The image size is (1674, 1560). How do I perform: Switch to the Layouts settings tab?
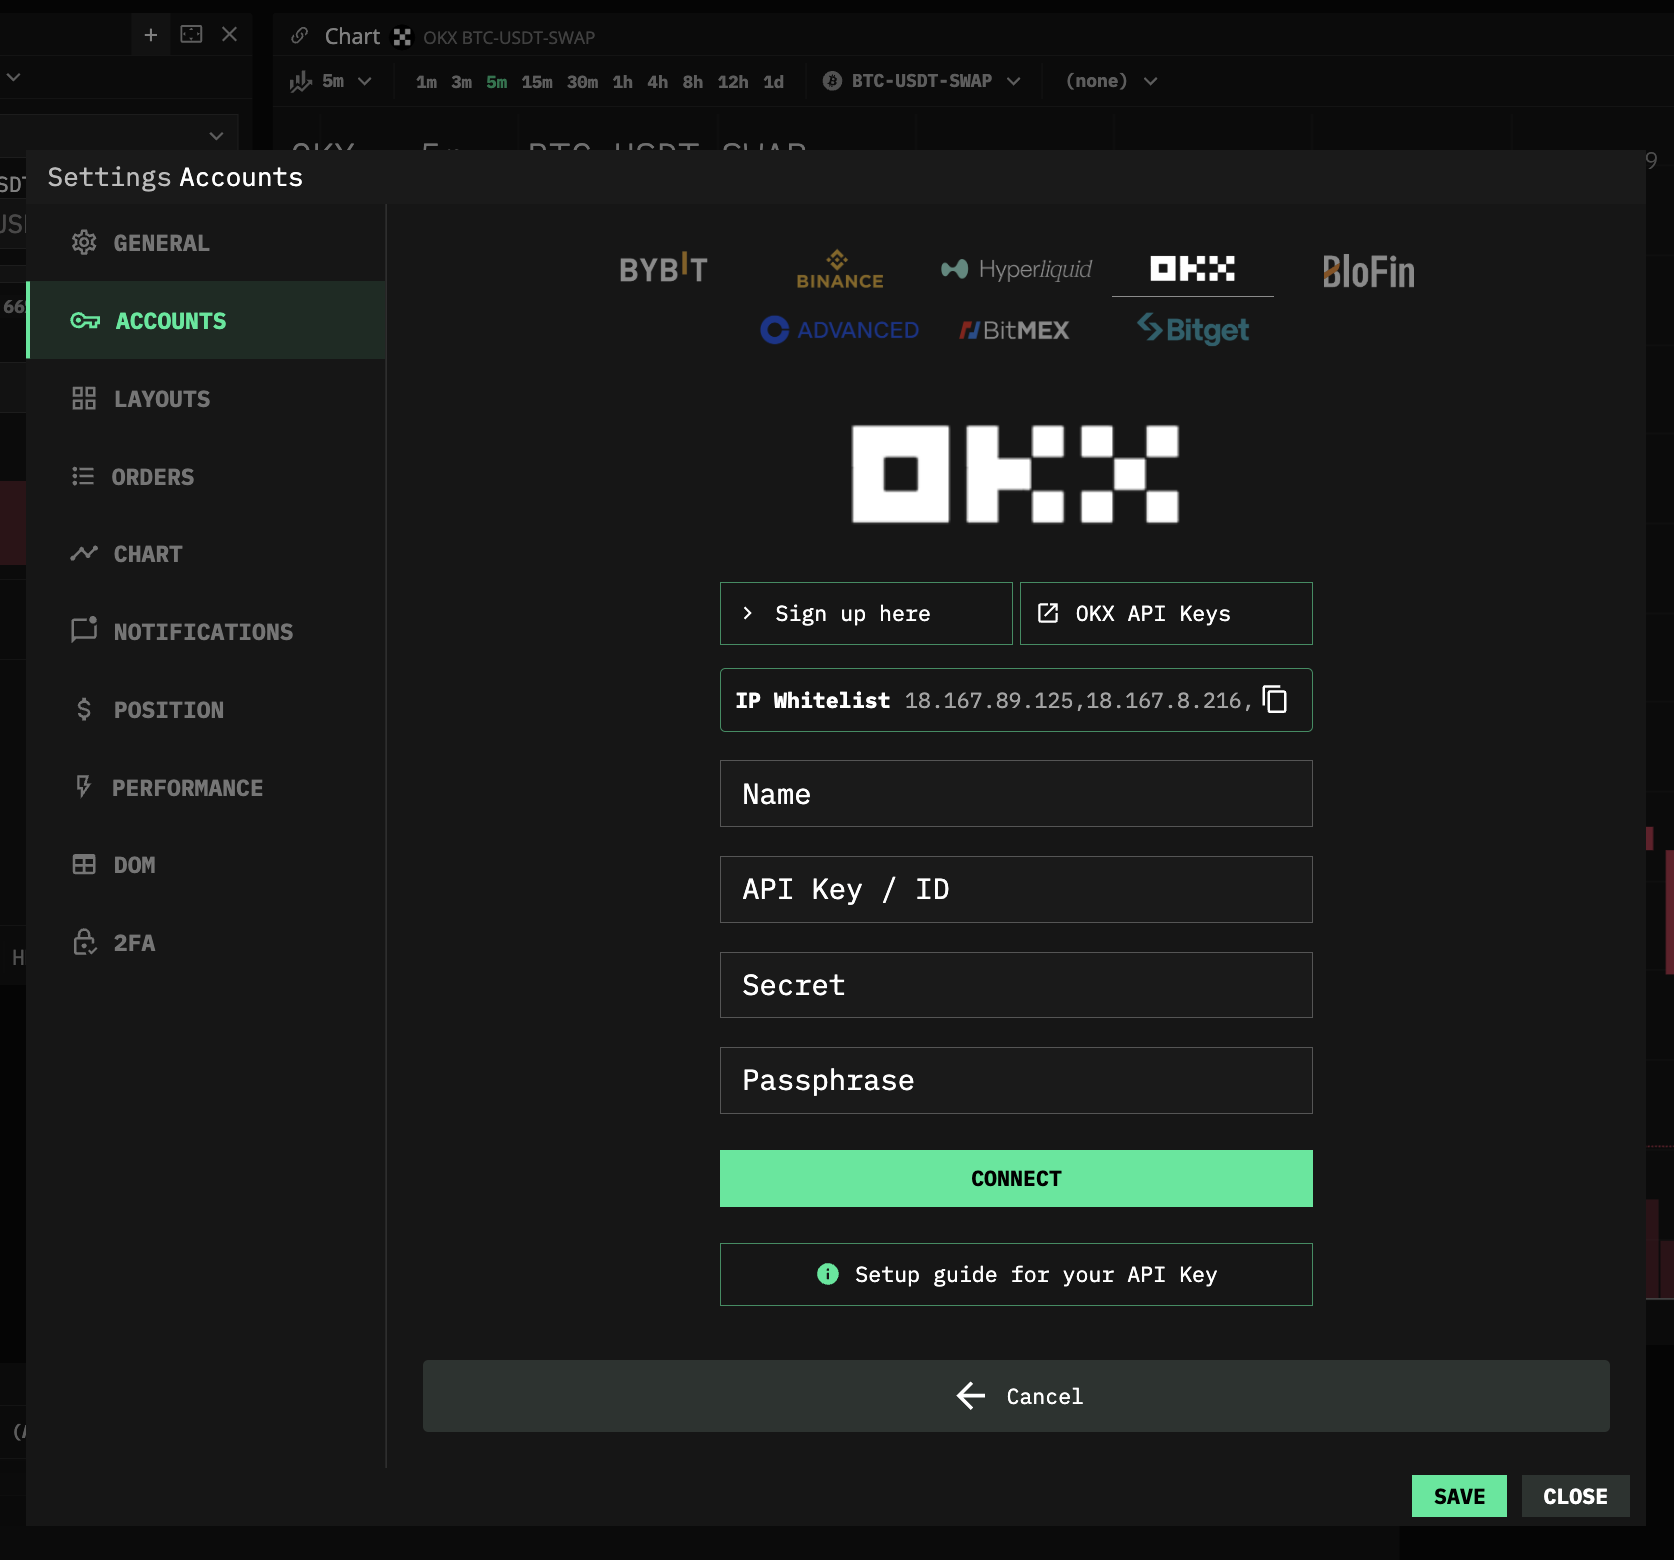[161, 399]
